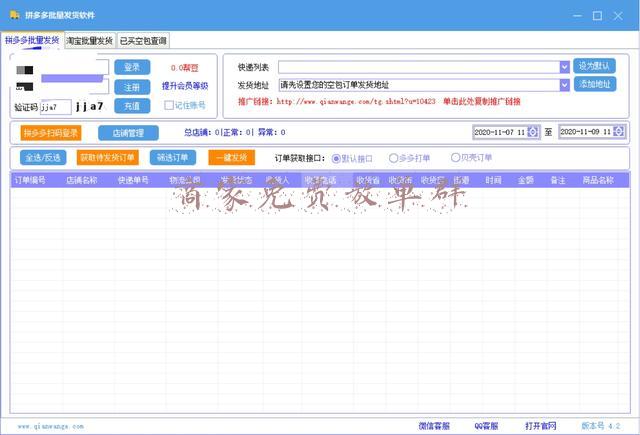This screenshot has width=640, height=435.
Task: Click the 验证码 input field
Action: click(56, 107)
